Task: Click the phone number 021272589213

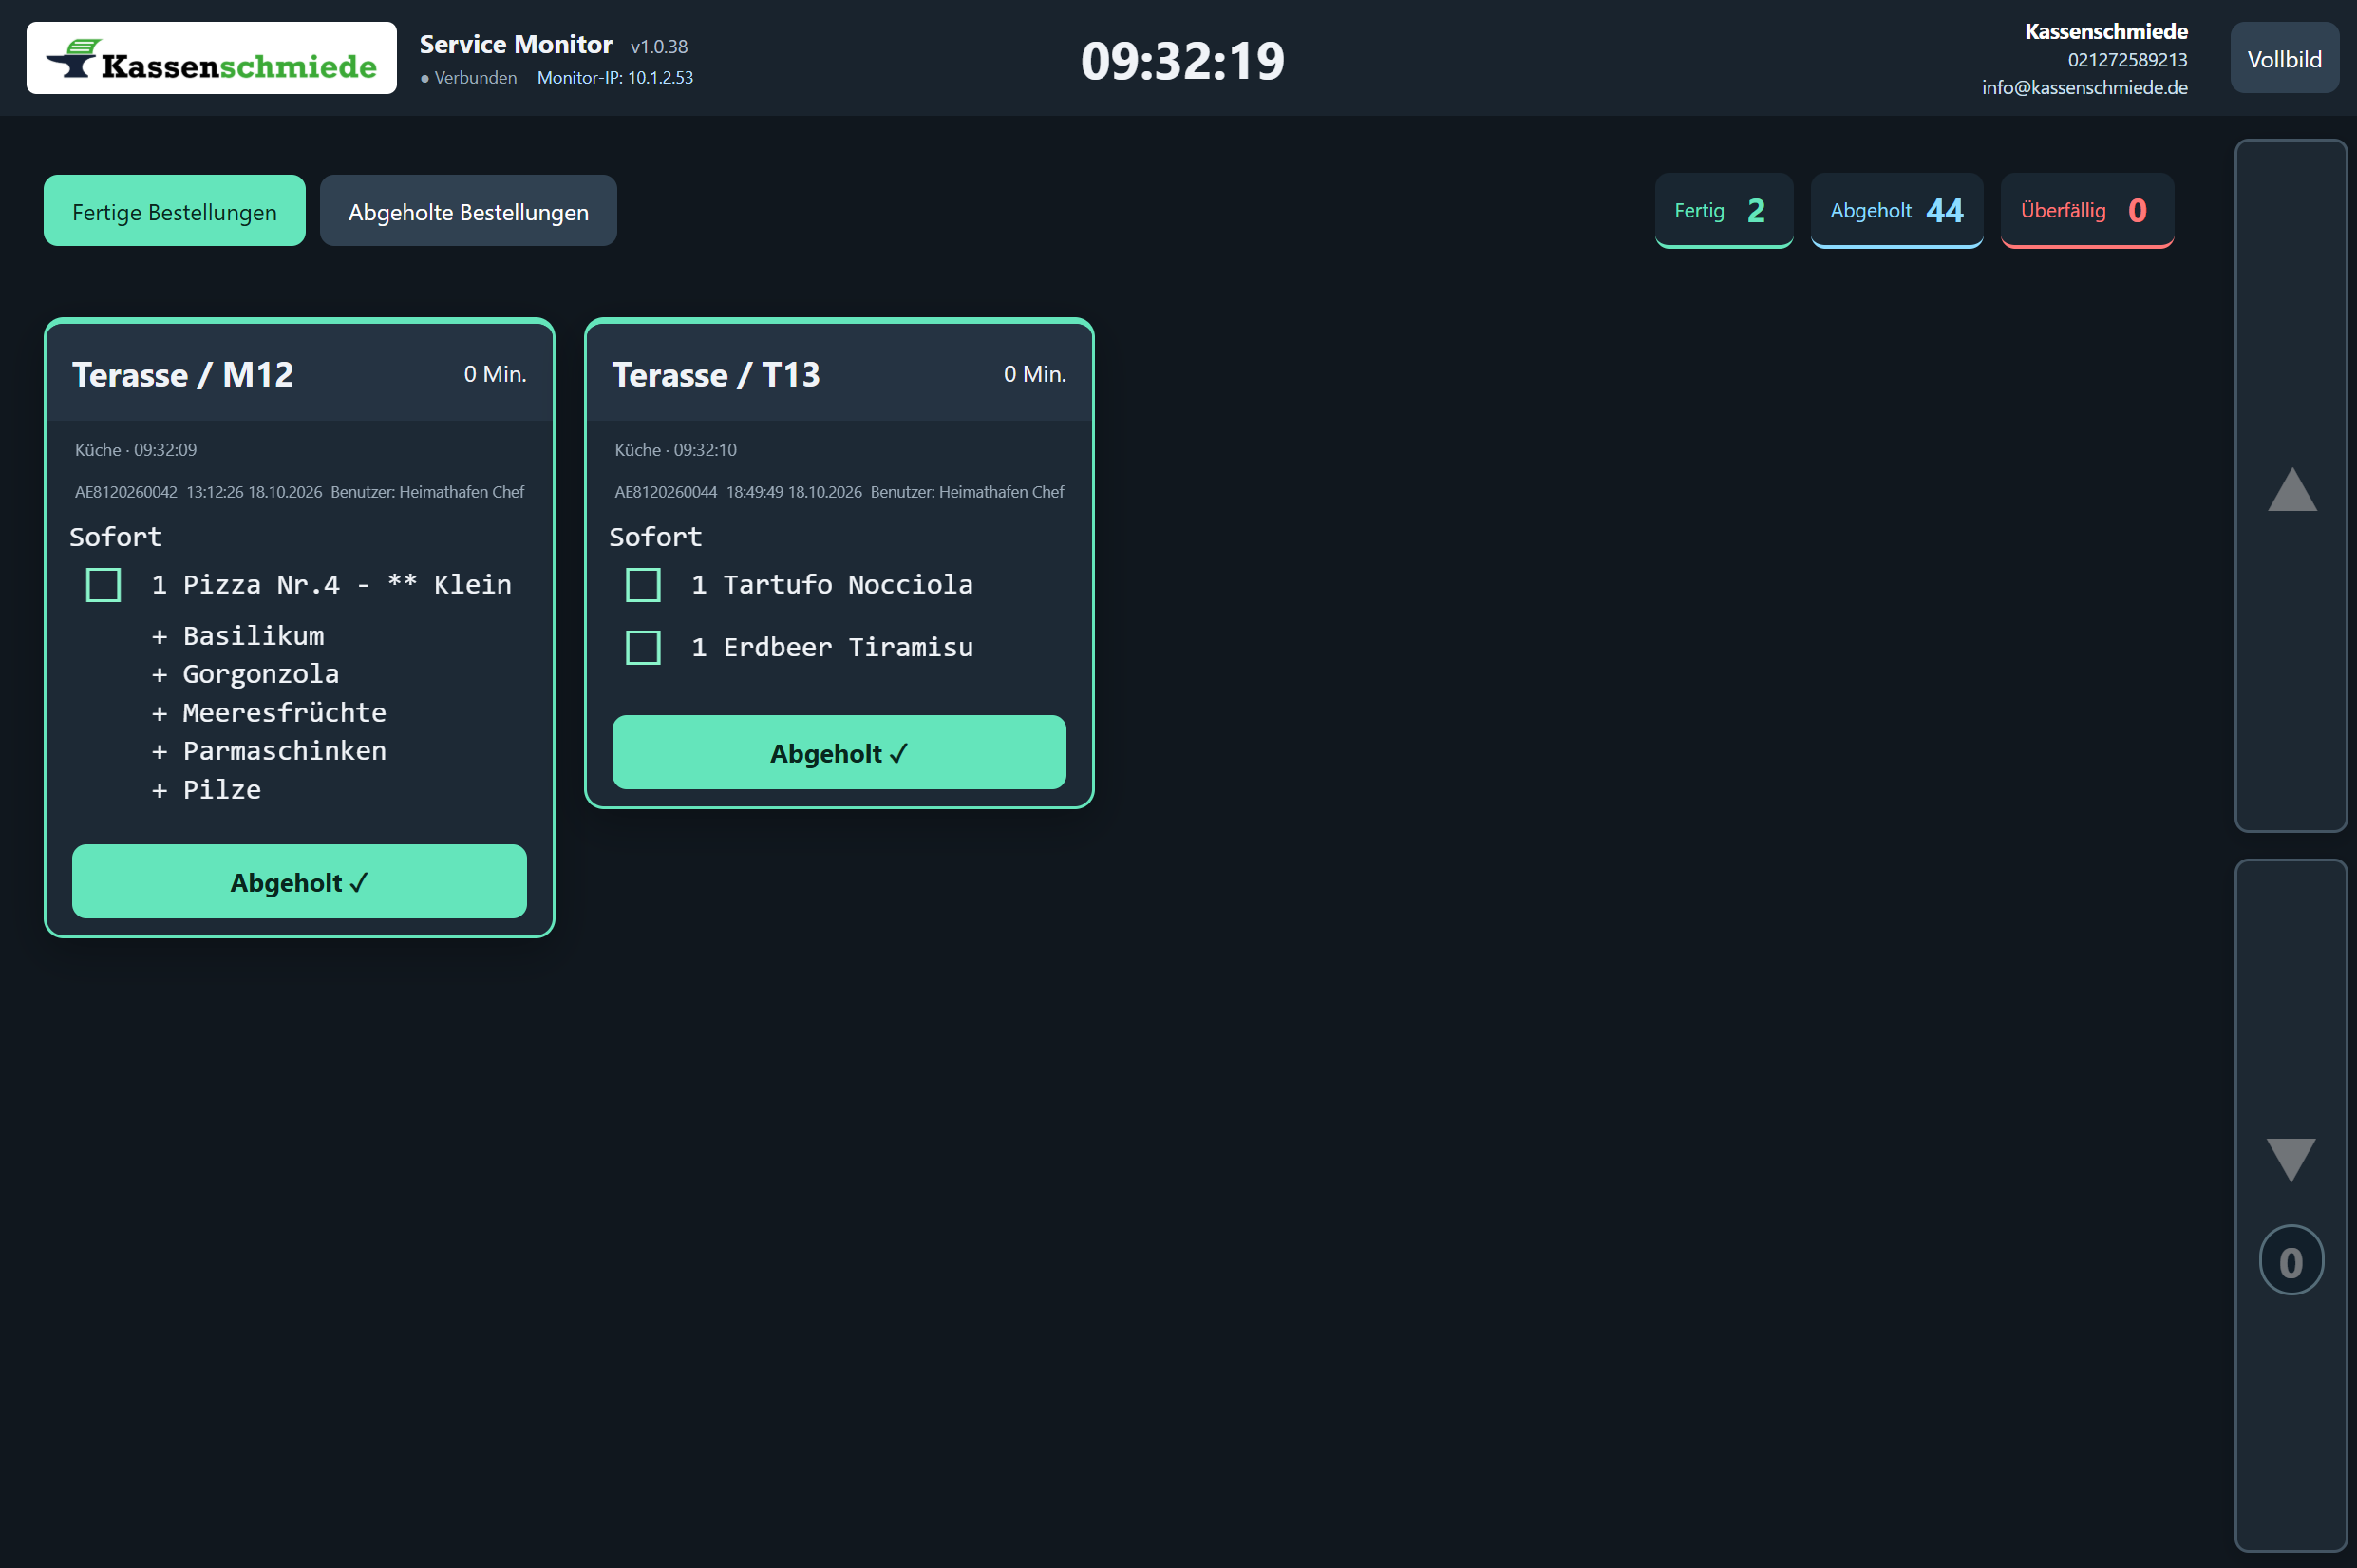Action: [2127, 60]
